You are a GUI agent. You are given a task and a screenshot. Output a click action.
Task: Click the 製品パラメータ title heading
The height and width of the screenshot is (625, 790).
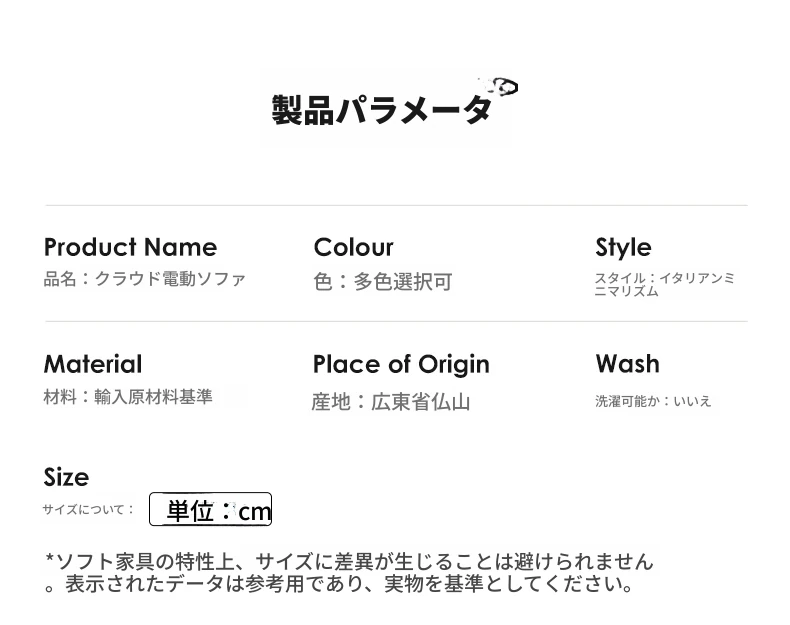382,109
